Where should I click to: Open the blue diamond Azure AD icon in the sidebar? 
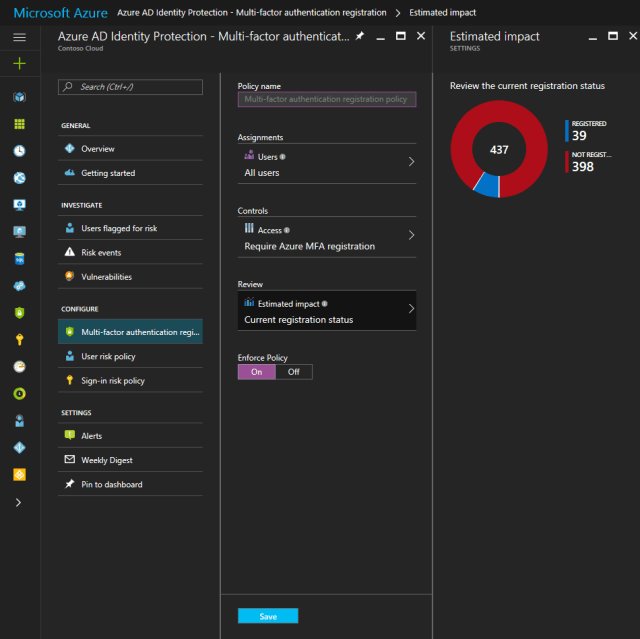coord(19,448)
